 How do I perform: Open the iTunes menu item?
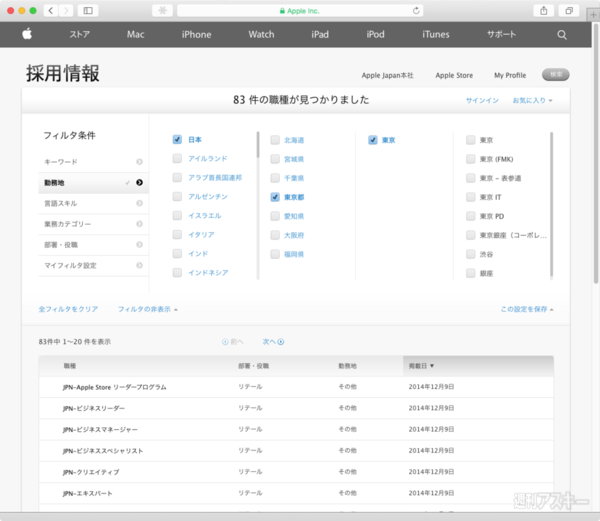click(435, 34)
